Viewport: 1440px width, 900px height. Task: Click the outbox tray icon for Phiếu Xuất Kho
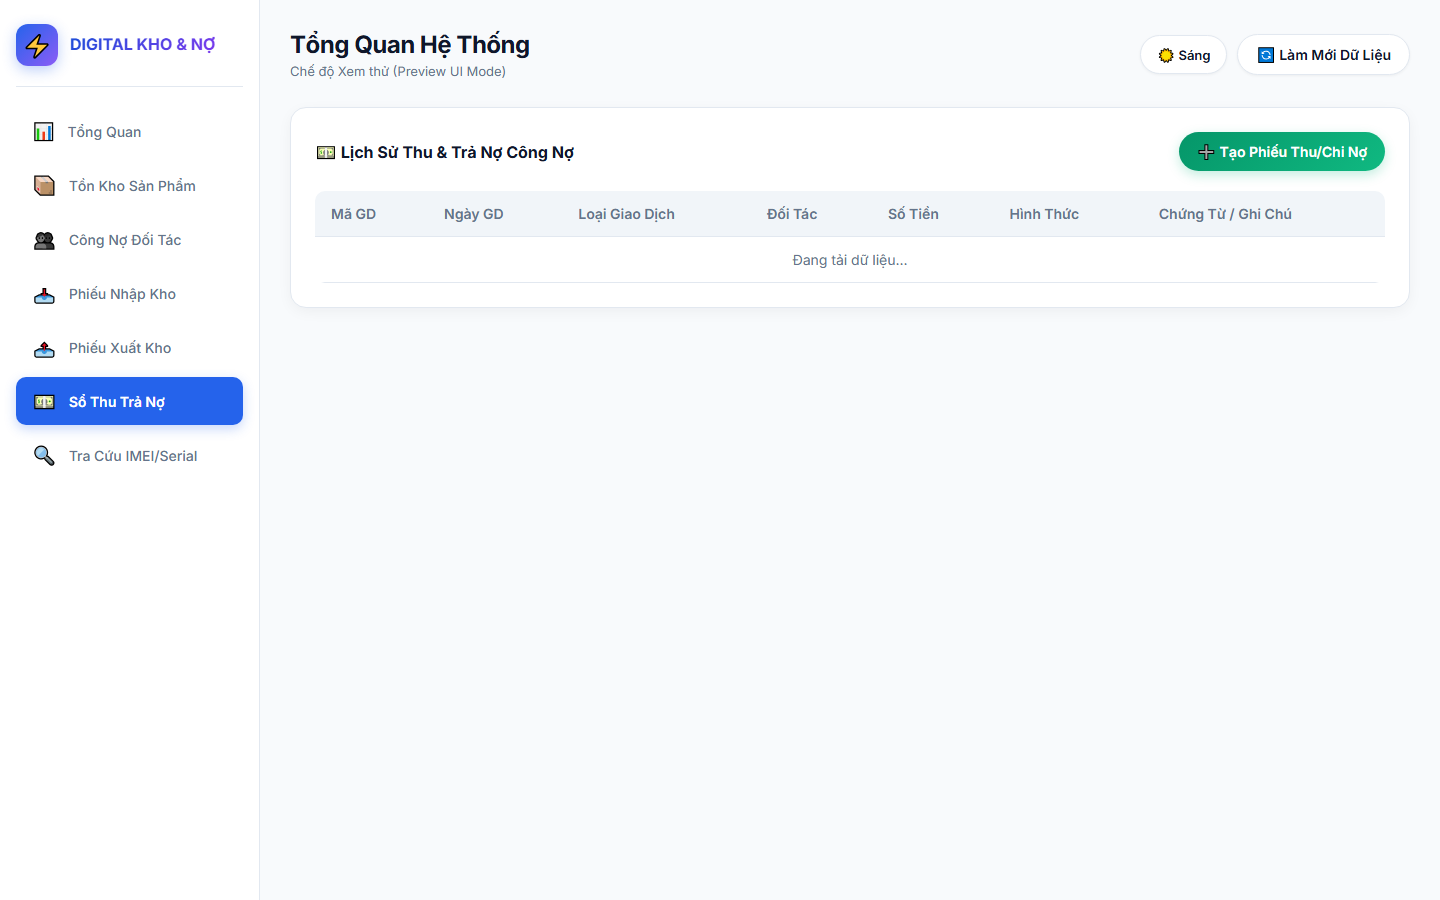coord(44,348)
